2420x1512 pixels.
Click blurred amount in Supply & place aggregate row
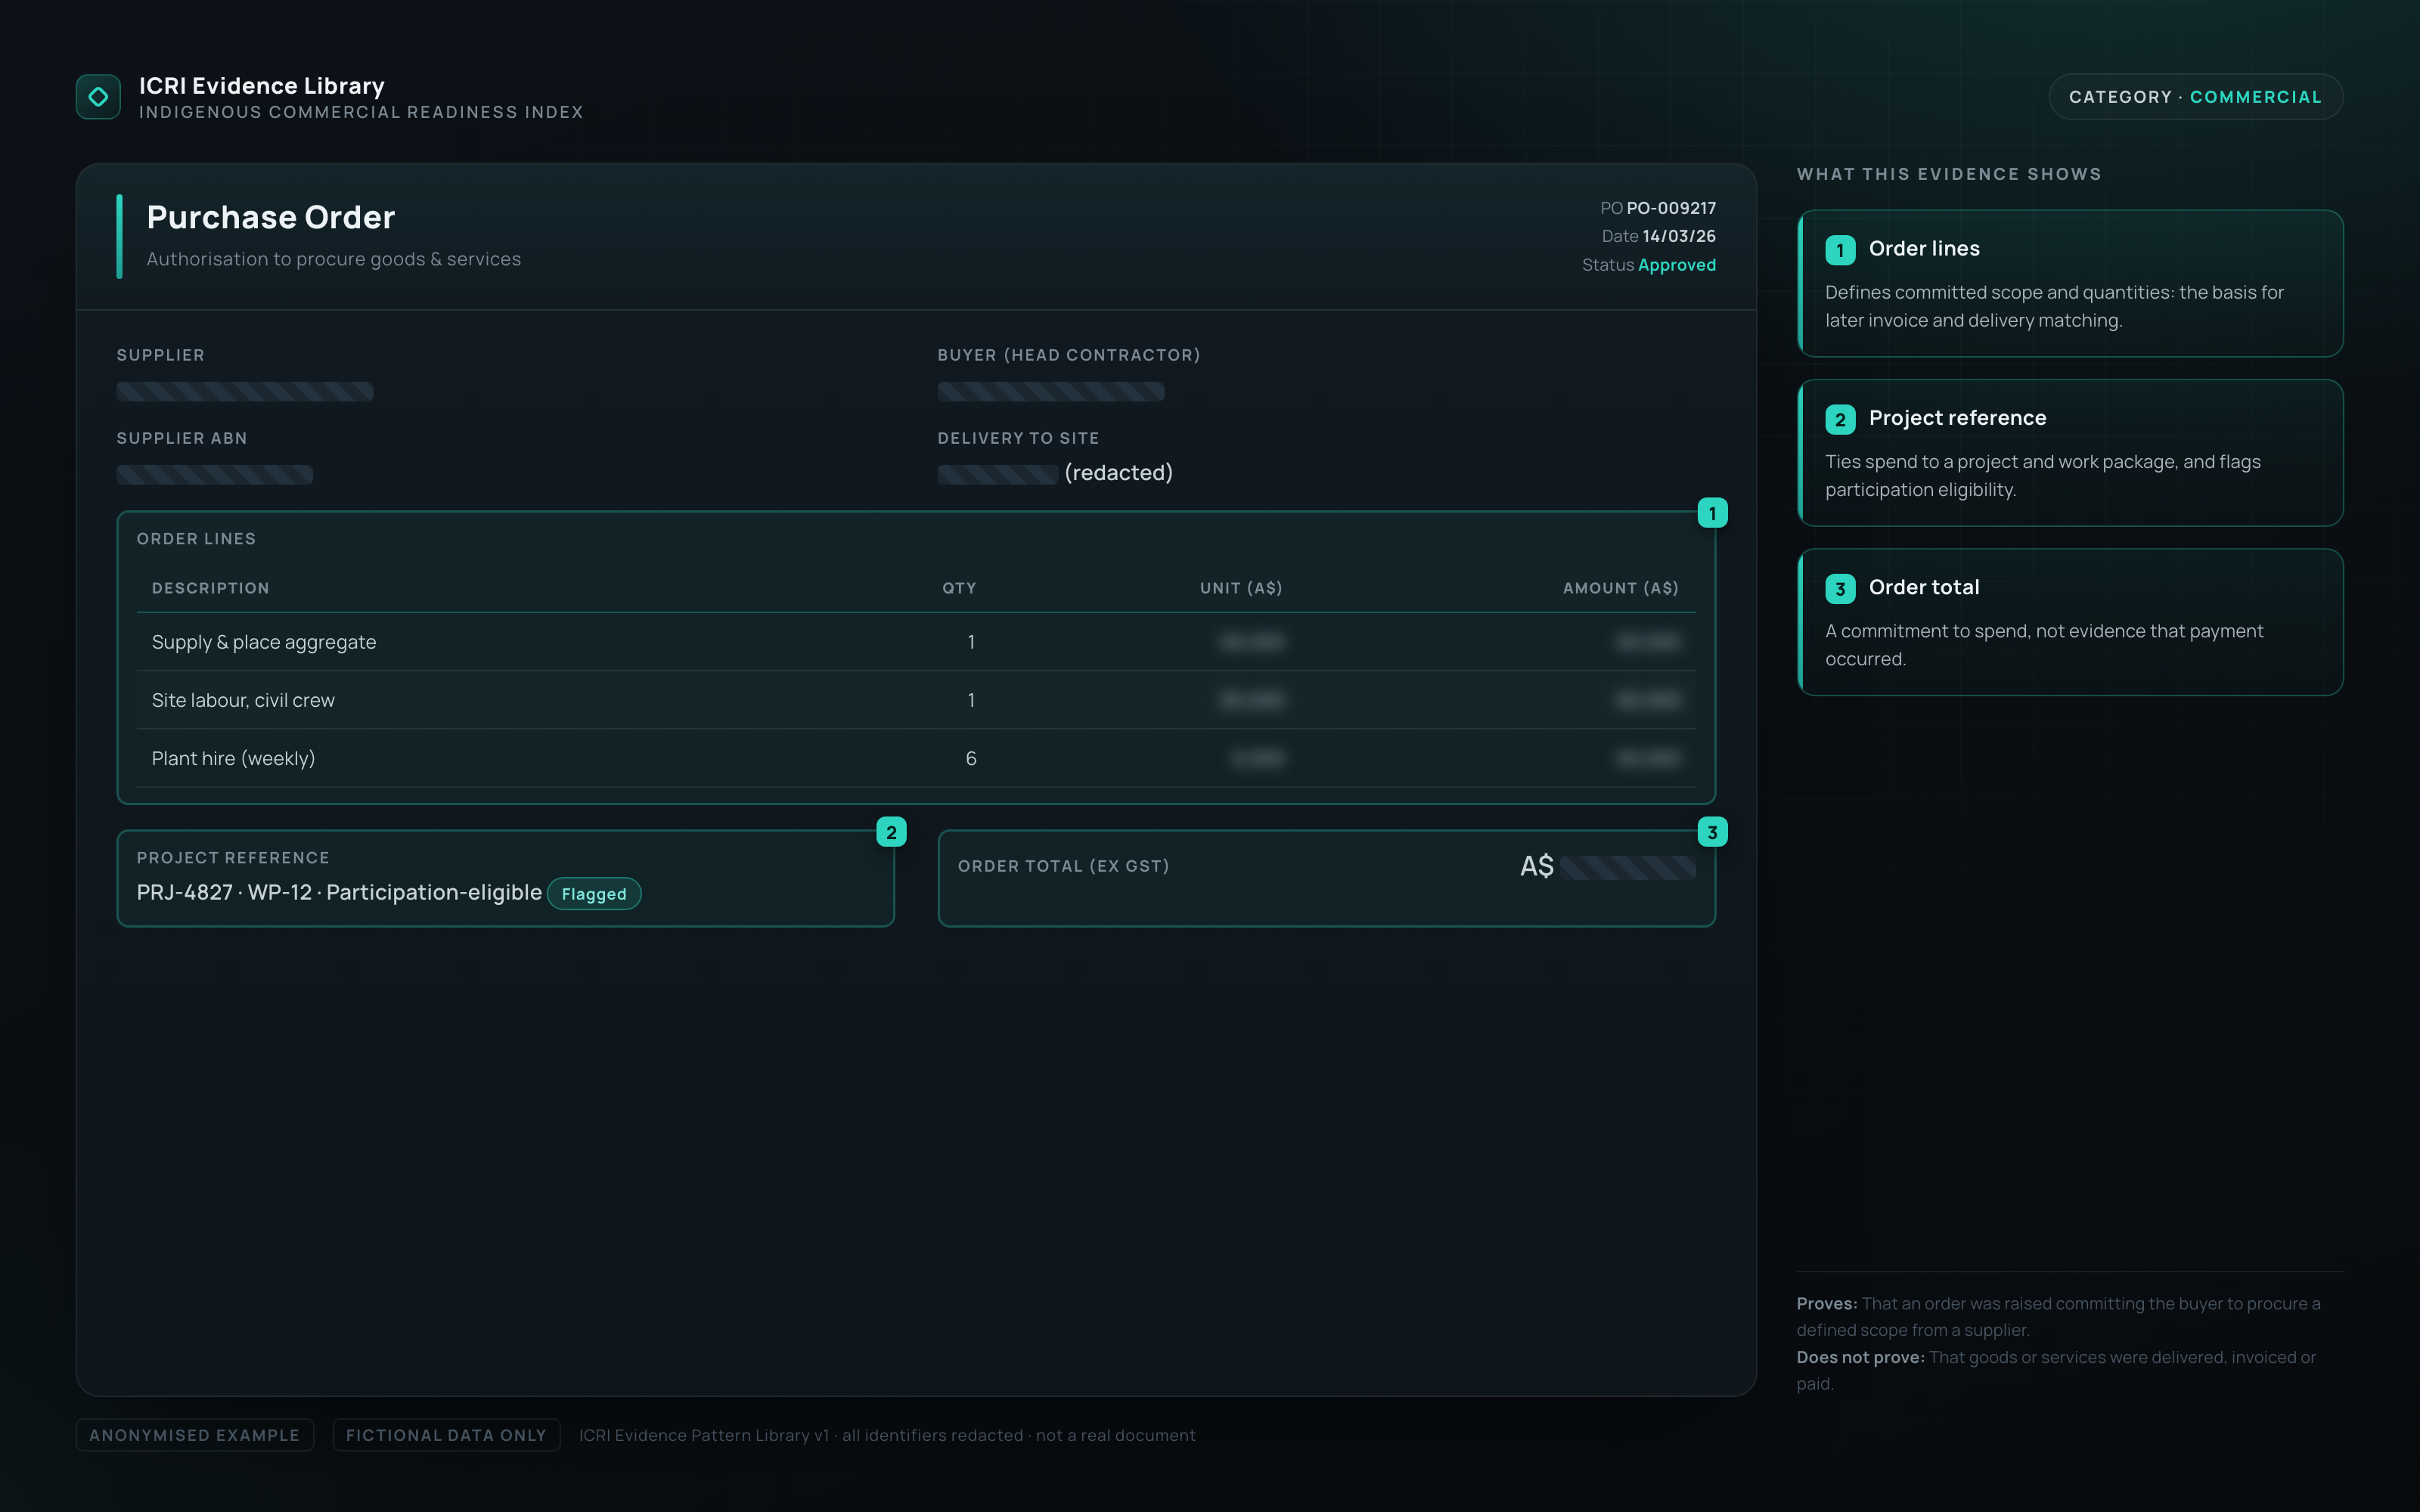[1648, 642]
